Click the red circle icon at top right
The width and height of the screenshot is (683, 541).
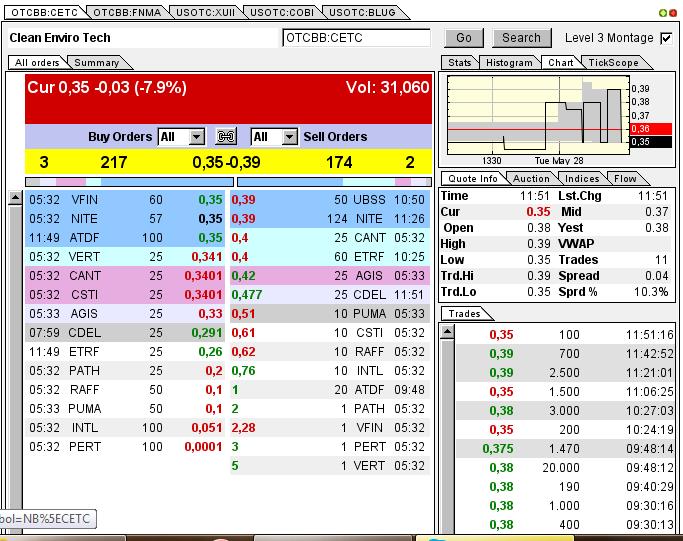click(x=673, y=13)
